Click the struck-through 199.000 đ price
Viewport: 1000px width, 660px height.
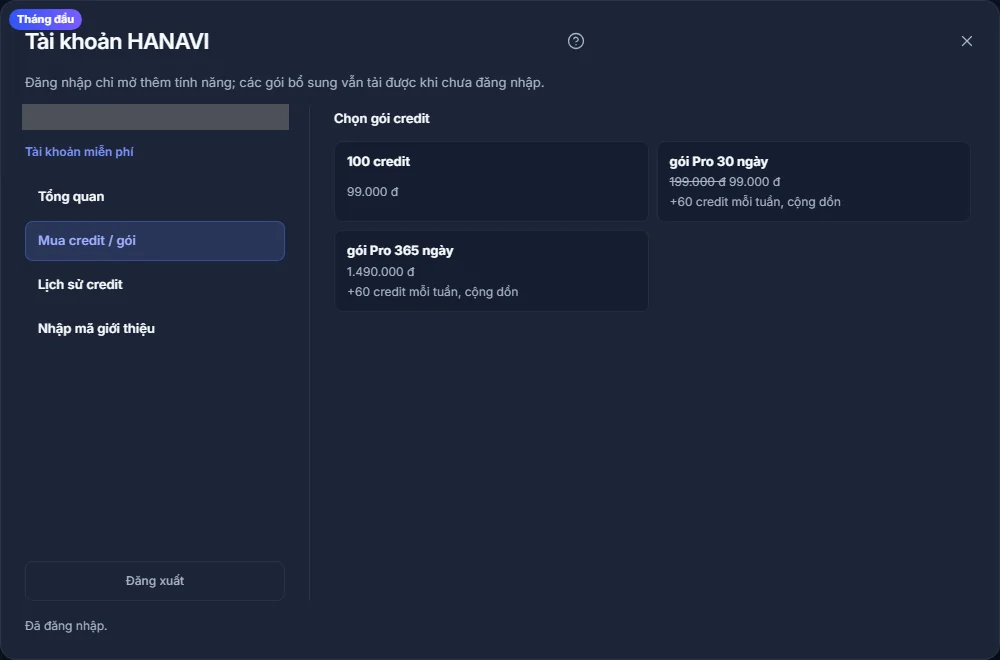point(697,182)
